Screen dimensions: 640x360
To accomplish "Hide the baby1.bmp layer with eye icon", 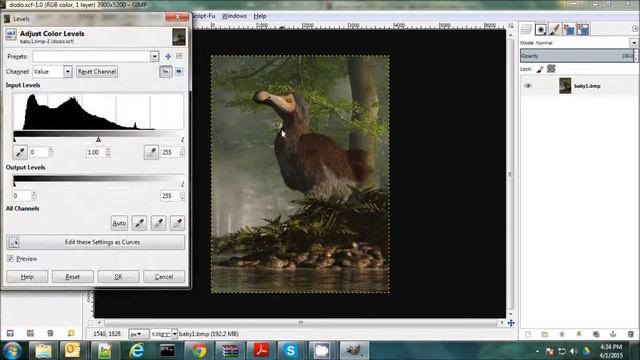I will [x=528, y=86].
